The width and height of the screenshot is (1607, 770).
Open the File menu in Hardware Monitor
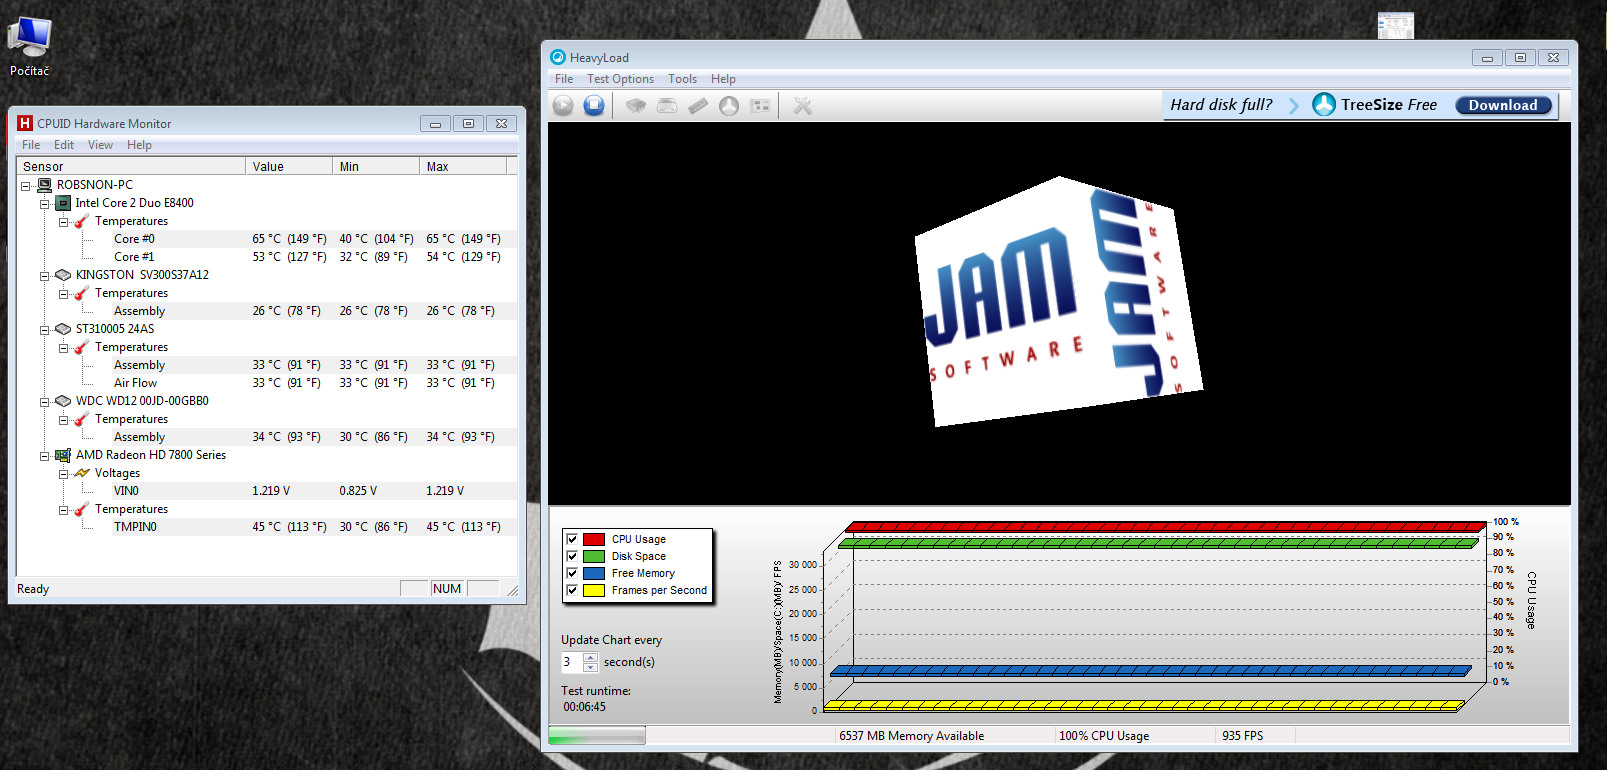coord(31,145)
